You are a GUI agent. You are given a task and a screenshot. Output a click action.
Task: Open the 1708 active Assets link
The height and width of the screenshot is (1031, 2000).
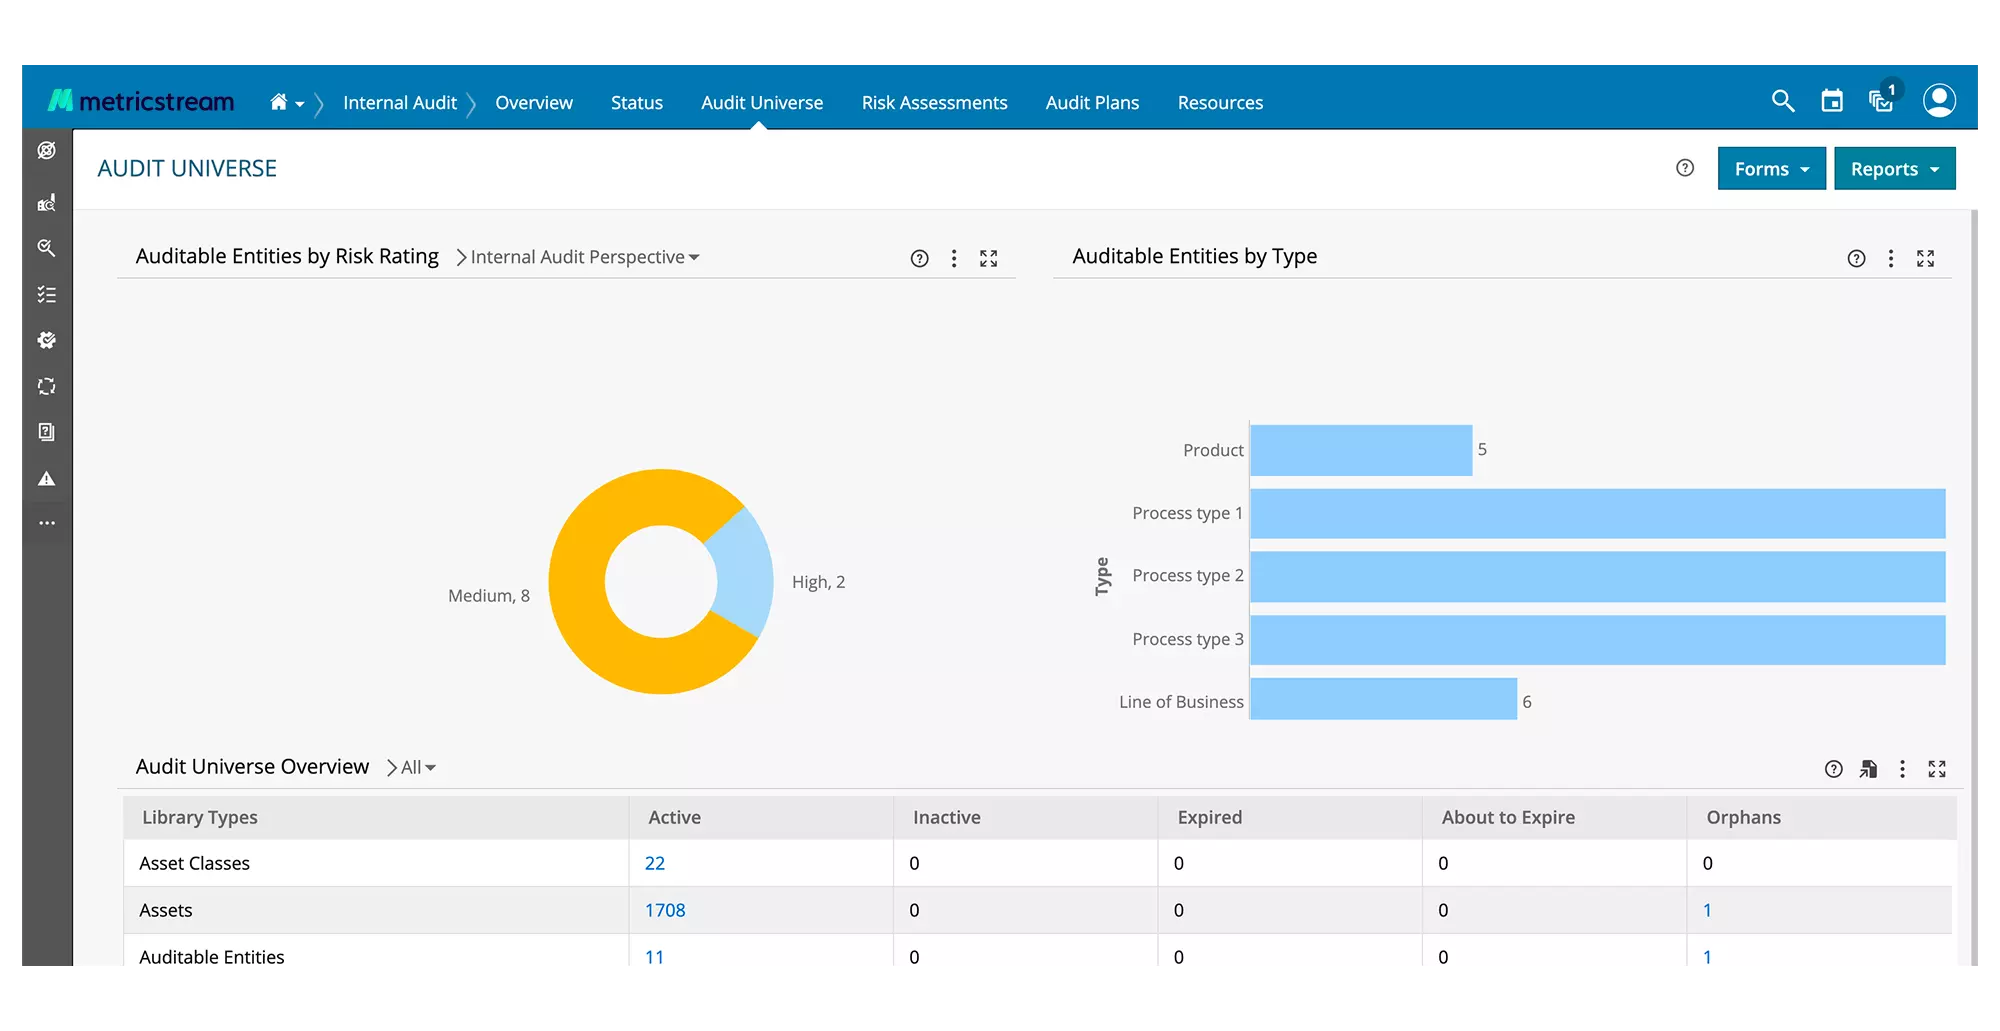tap(665, 910)
